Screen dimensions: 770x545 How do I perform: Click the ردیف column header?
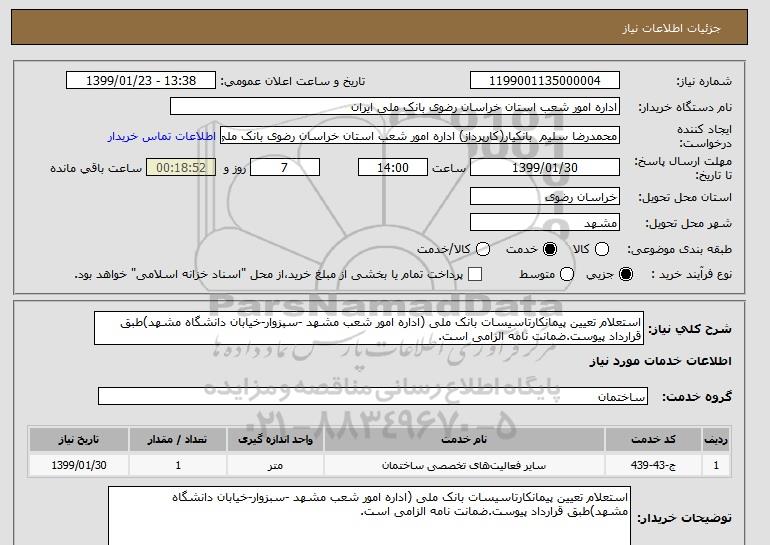[716, 439]
